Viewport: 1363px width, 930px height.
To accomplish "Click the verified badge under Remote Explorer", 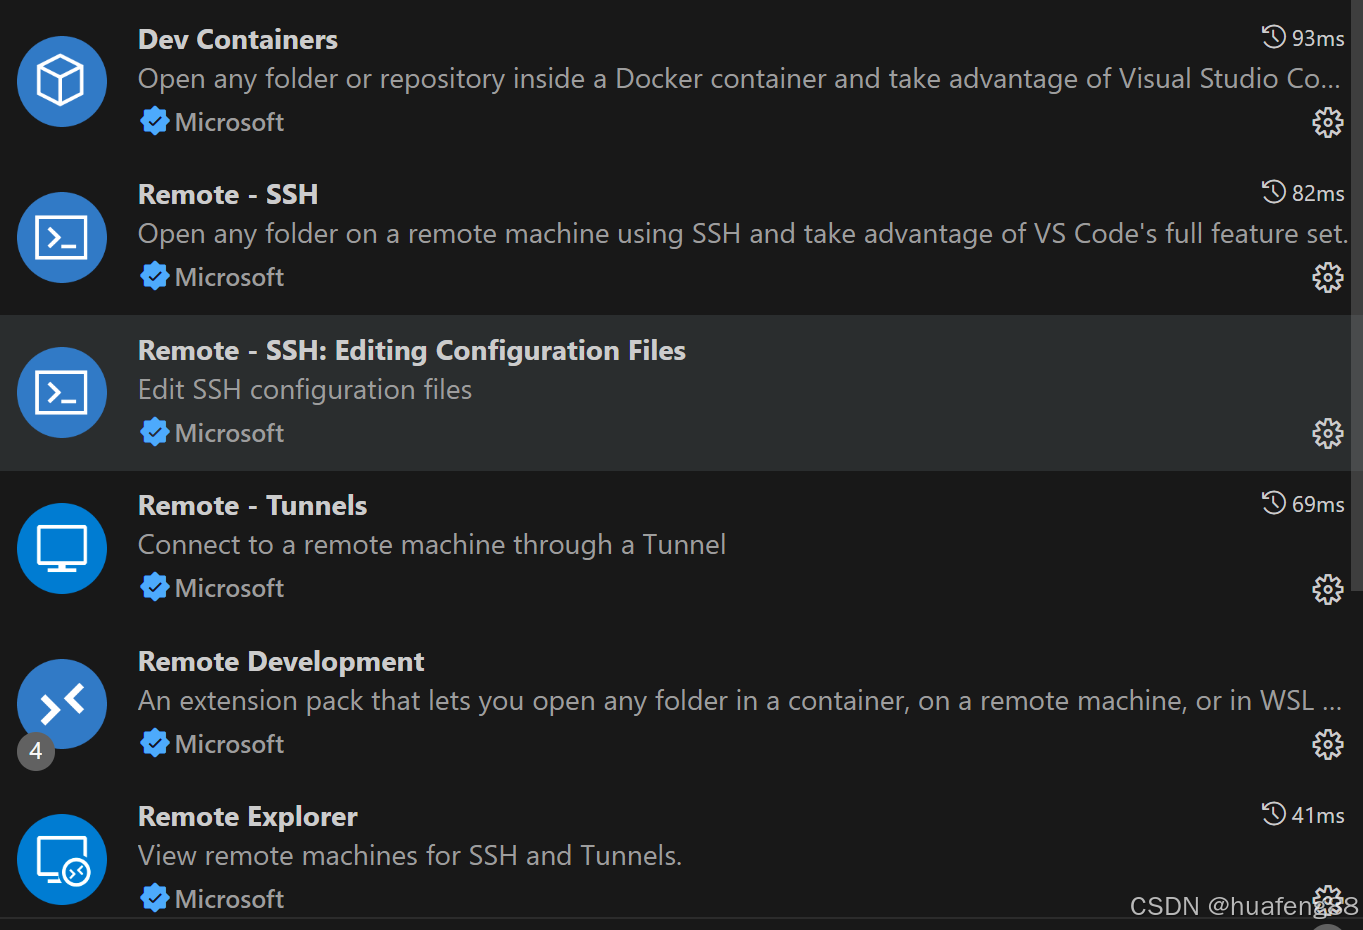I will pos(154,898).
